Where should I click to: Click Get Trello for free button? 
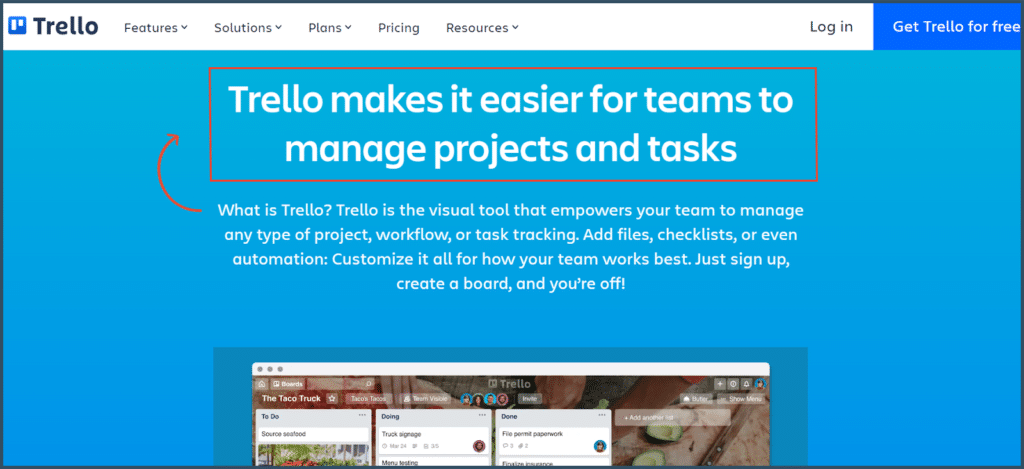[x=948, y=27]
